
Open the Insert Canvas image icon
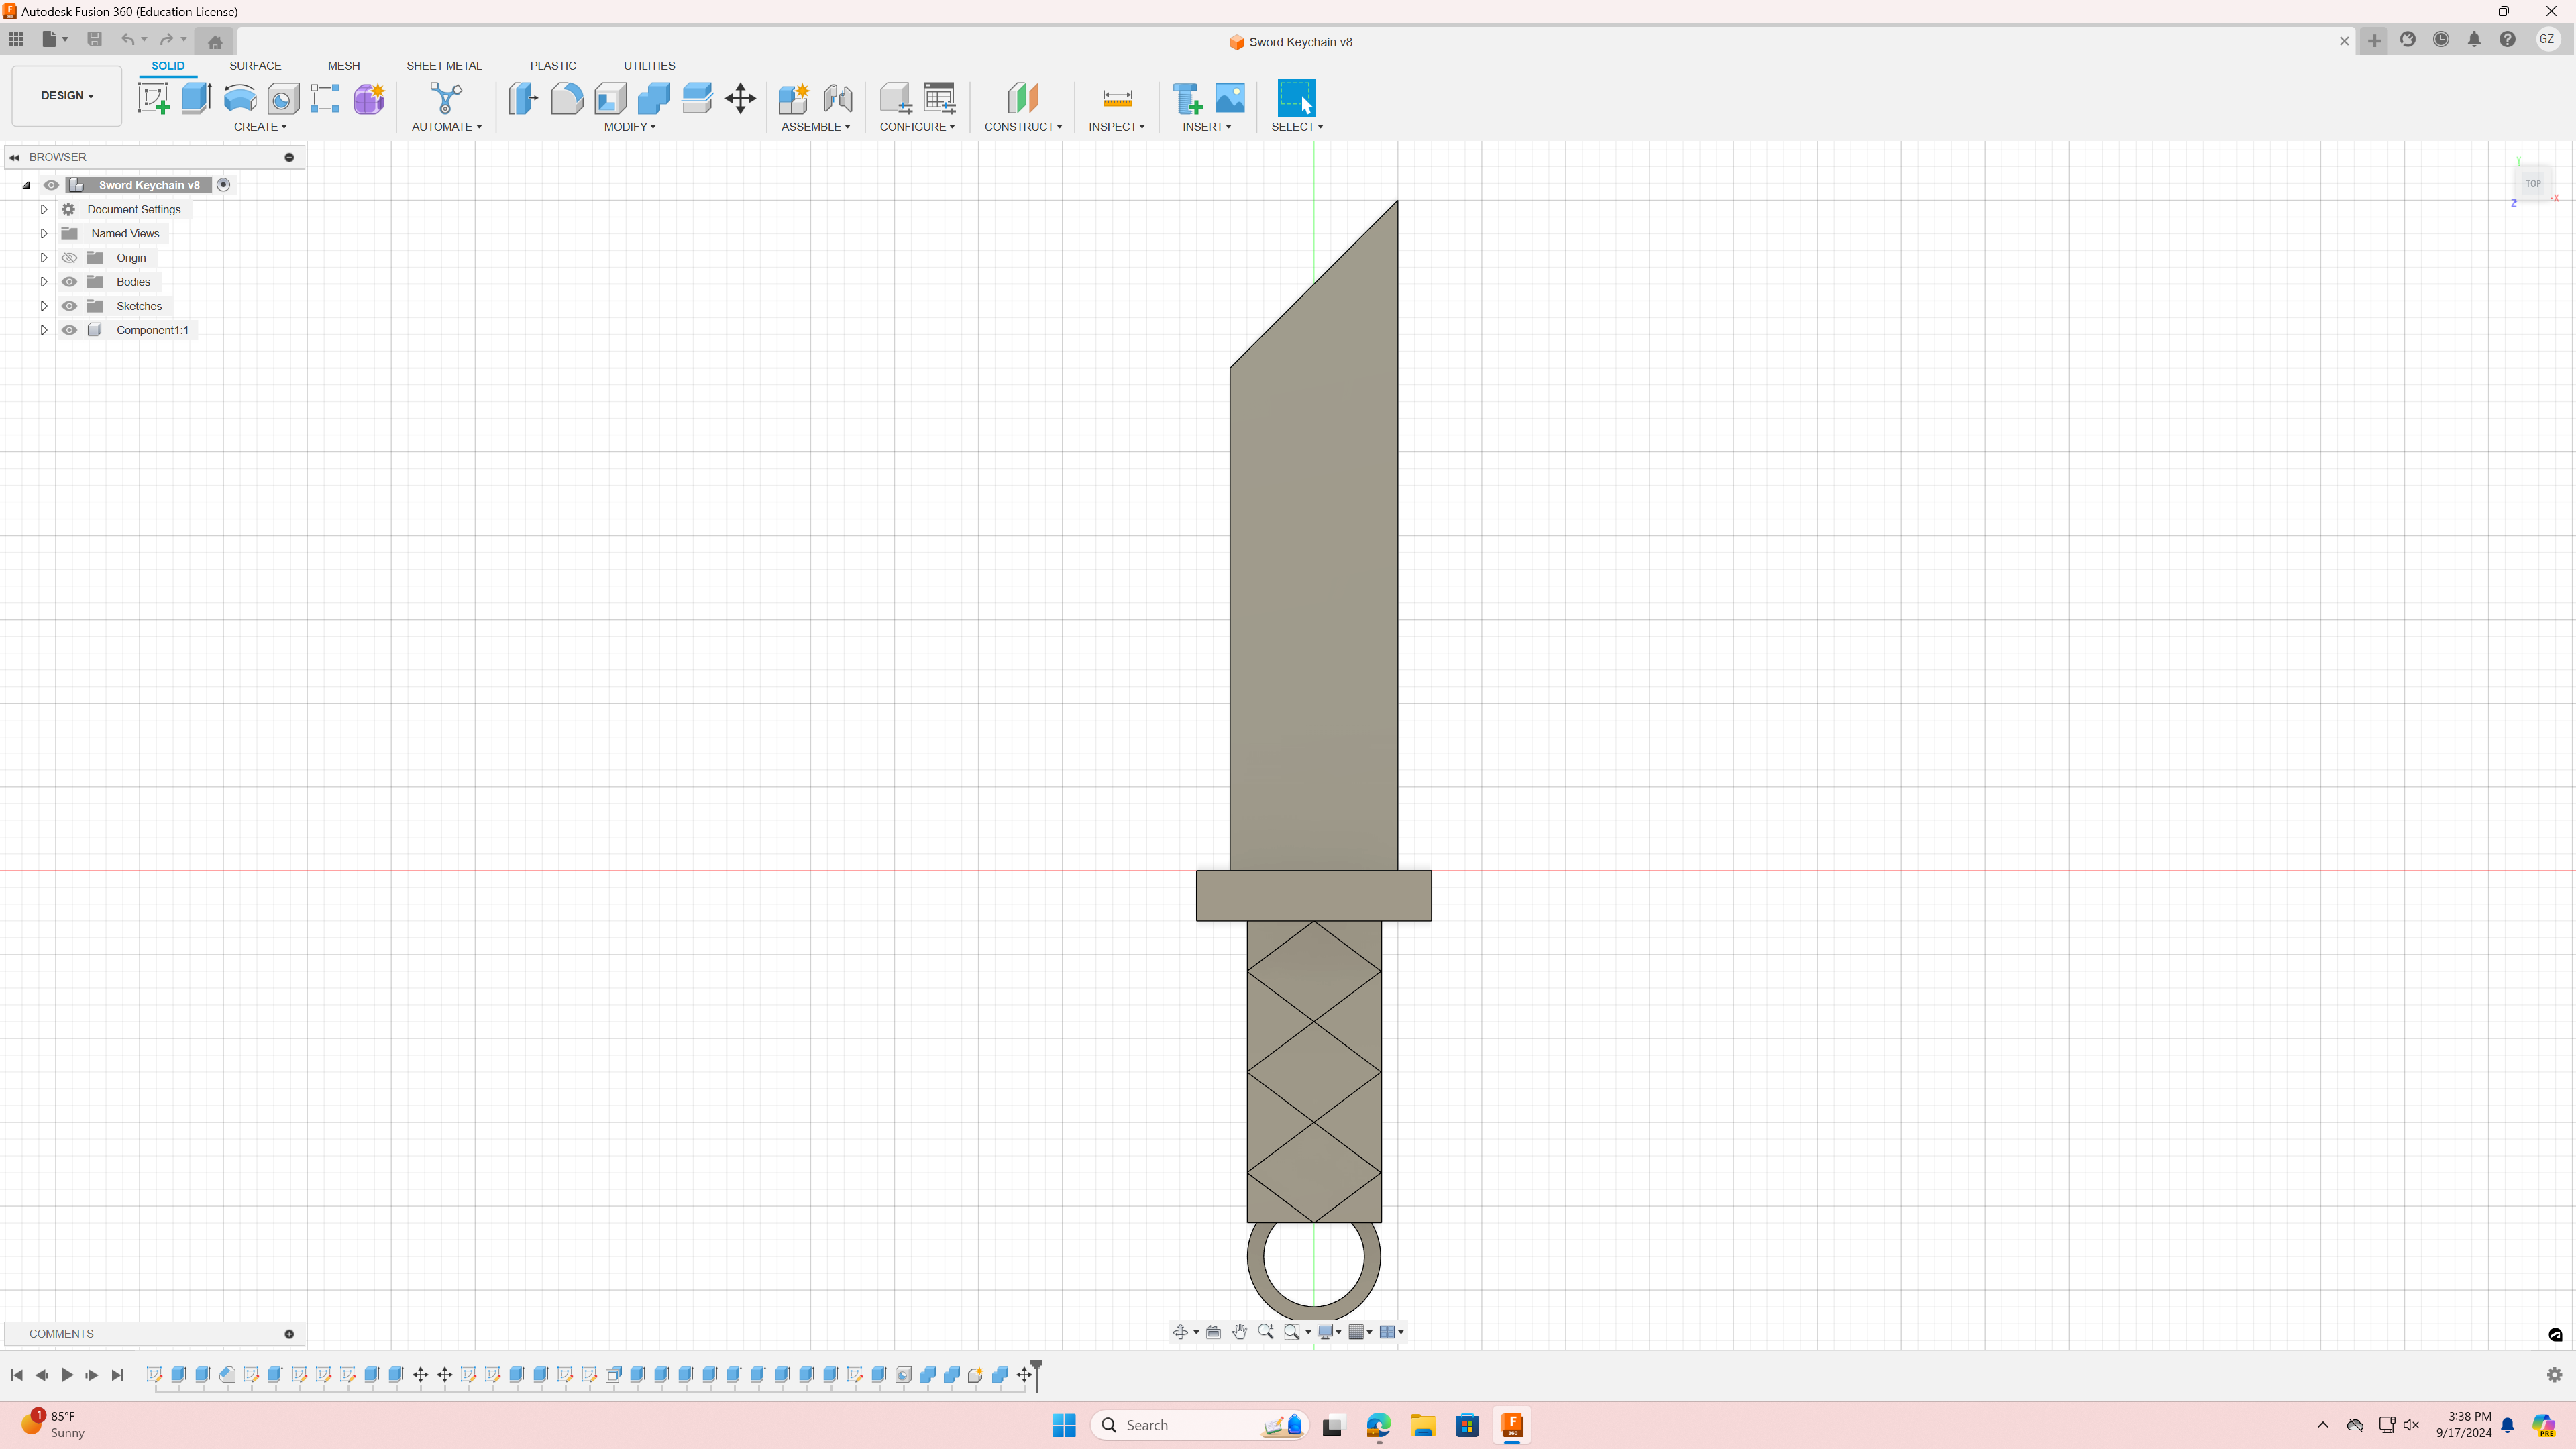1230,98
